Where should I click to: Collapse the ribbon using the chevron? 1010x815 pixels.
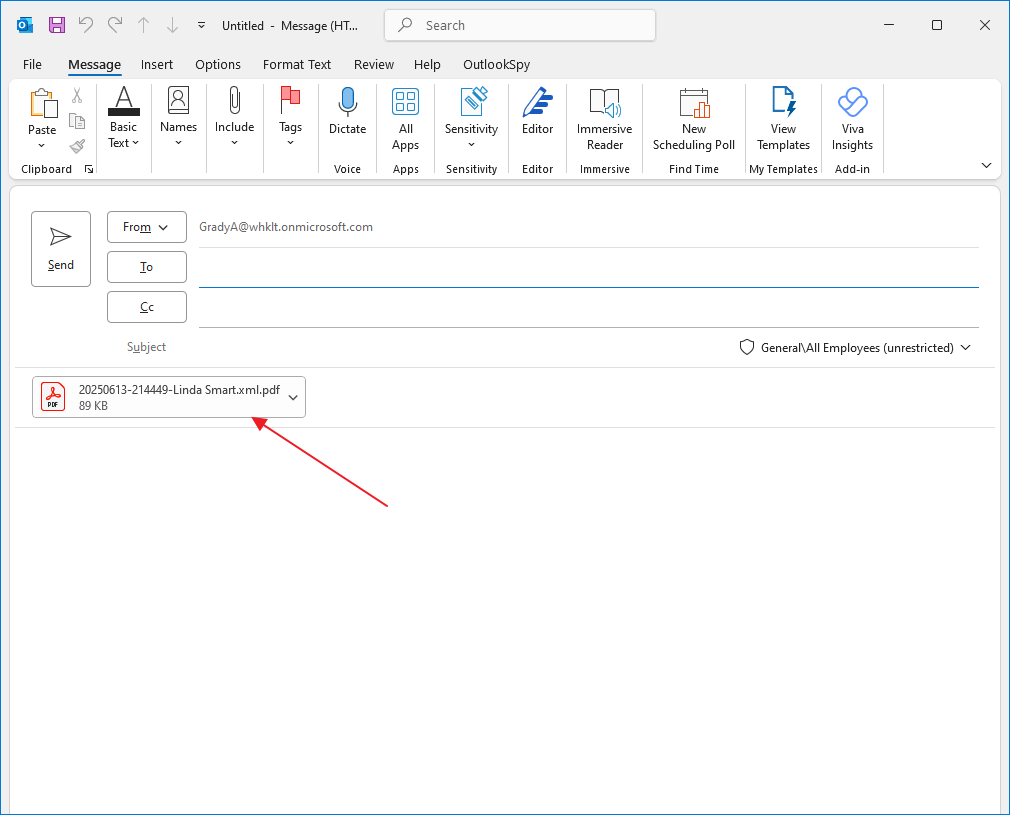pos(986,166)
